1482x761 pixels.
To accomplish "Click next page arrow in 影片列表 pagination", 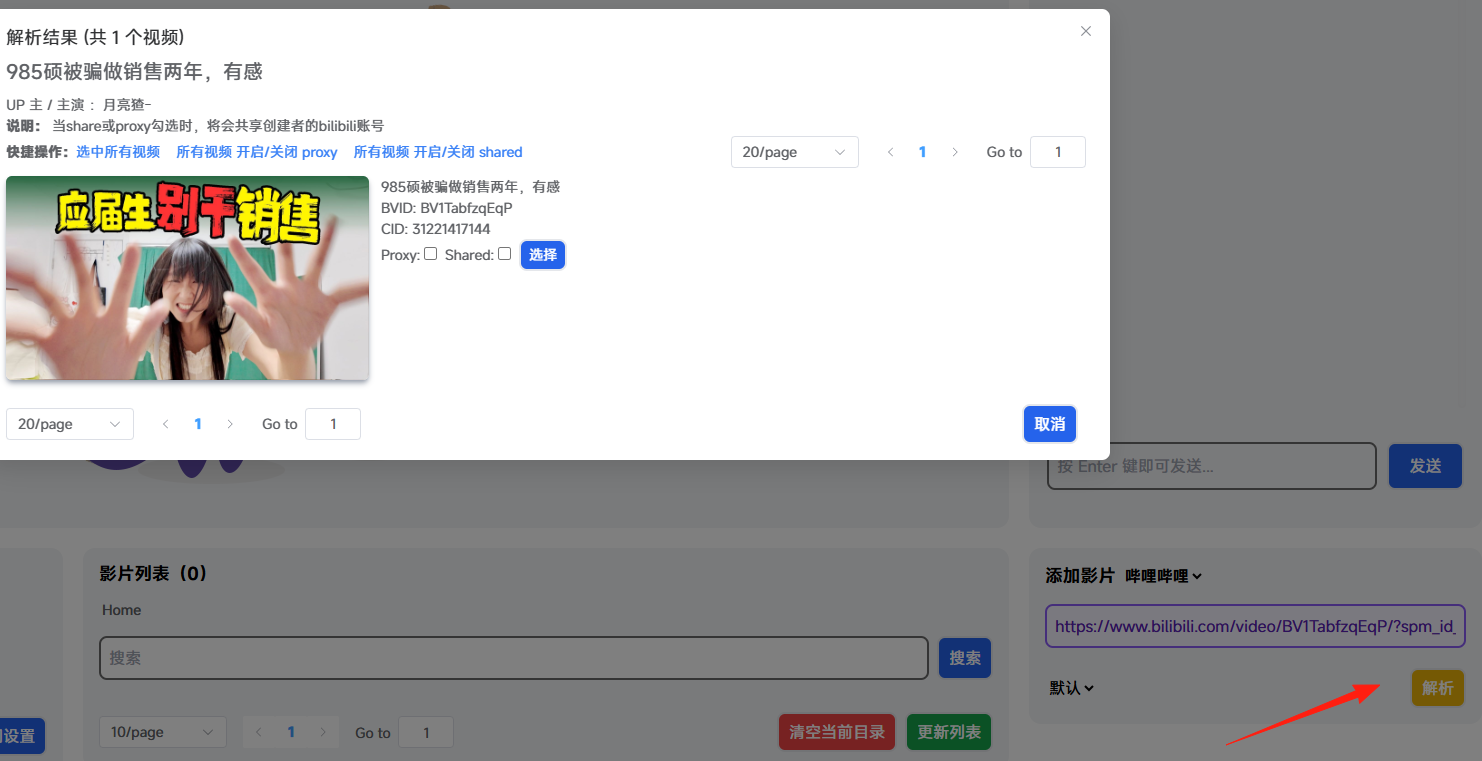I will pos(323,732).
